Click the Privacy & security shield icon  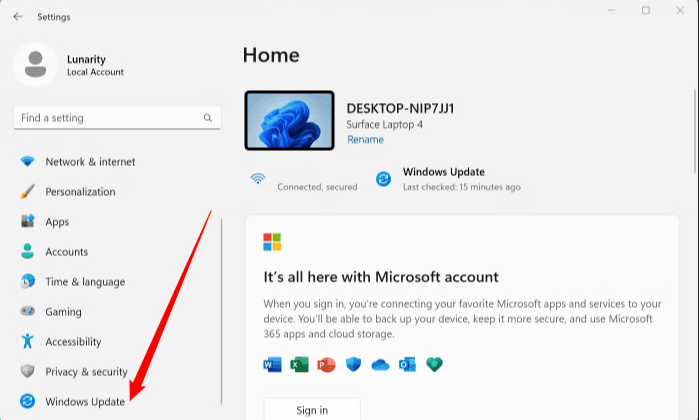pos(28,371)
